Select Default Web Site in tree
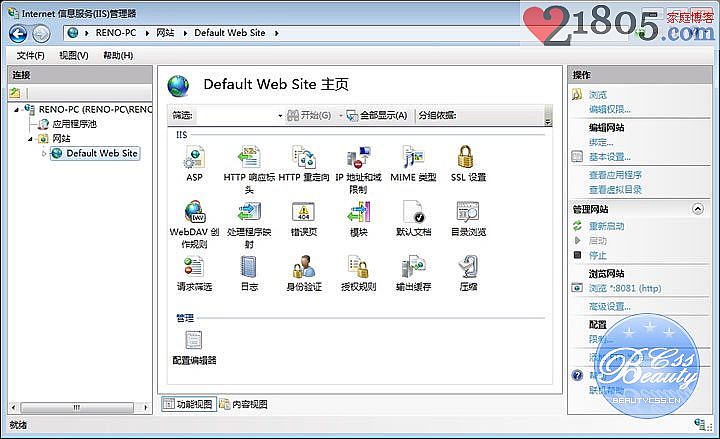Image resolution: width=720 pixels, height=439 pixels. [x=95, y=153]
